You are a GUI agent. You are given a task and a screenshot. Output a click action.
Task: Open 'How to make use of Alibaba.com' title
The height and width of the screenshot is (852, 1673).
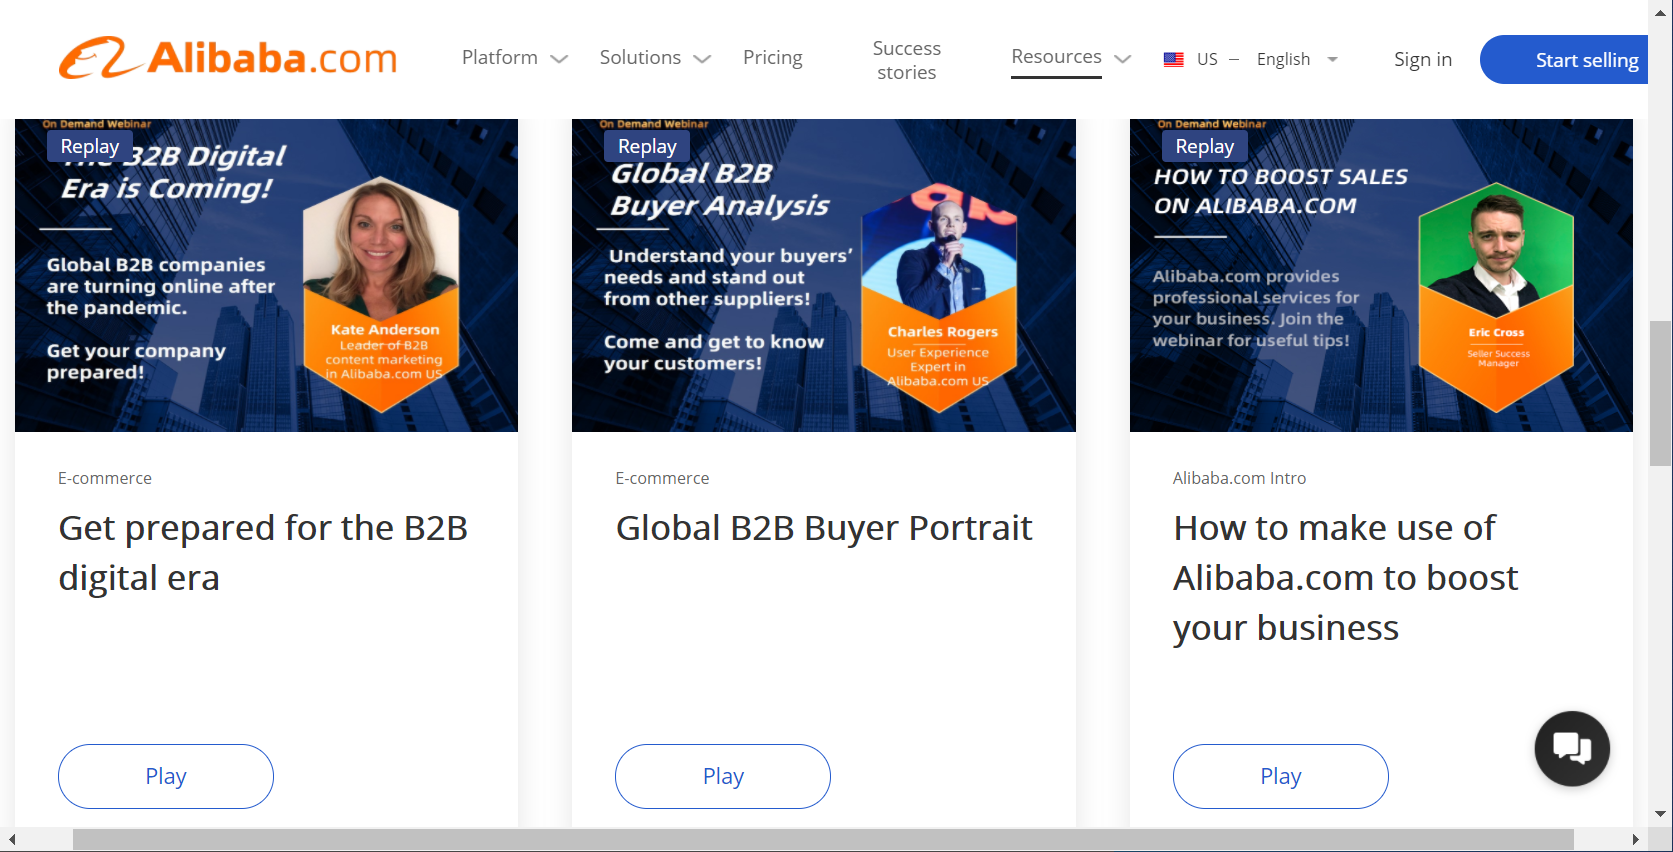[1346, 578]
